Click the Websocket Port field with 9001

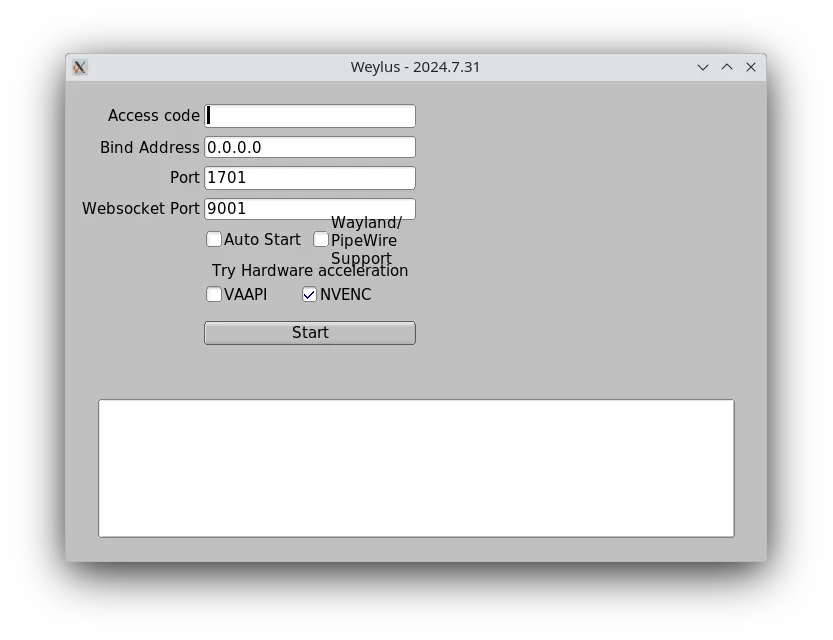pos(310,209)
